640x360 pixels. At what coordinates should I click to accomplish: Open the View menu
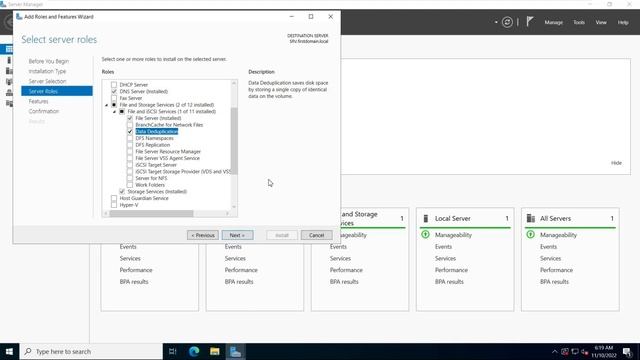pyautogui.click(x=601, y=22)
